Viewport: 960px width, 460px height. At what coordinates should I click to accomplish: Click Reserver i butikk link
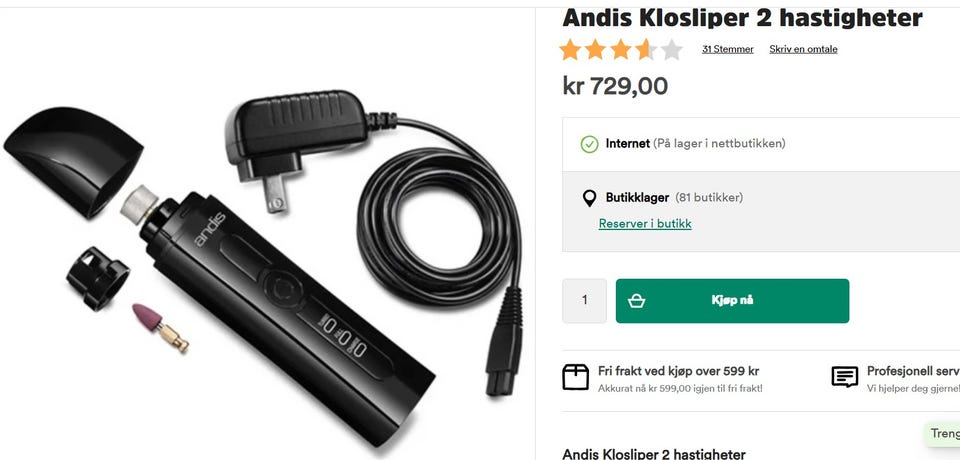click(645, 224)
